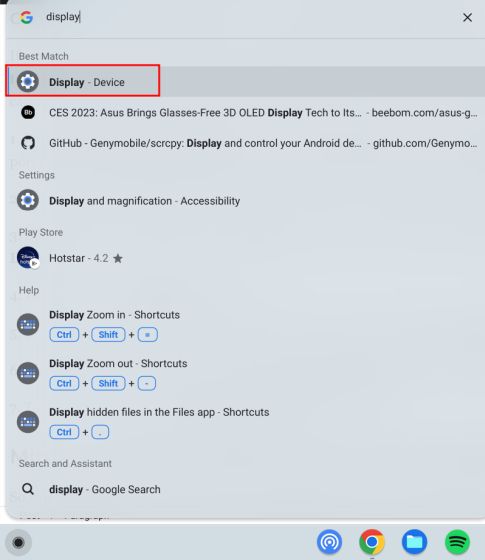This screenshot has width=485, height=560.
Task: Click the launcher circle button on the shelf
Action: (x=18, y=542)
